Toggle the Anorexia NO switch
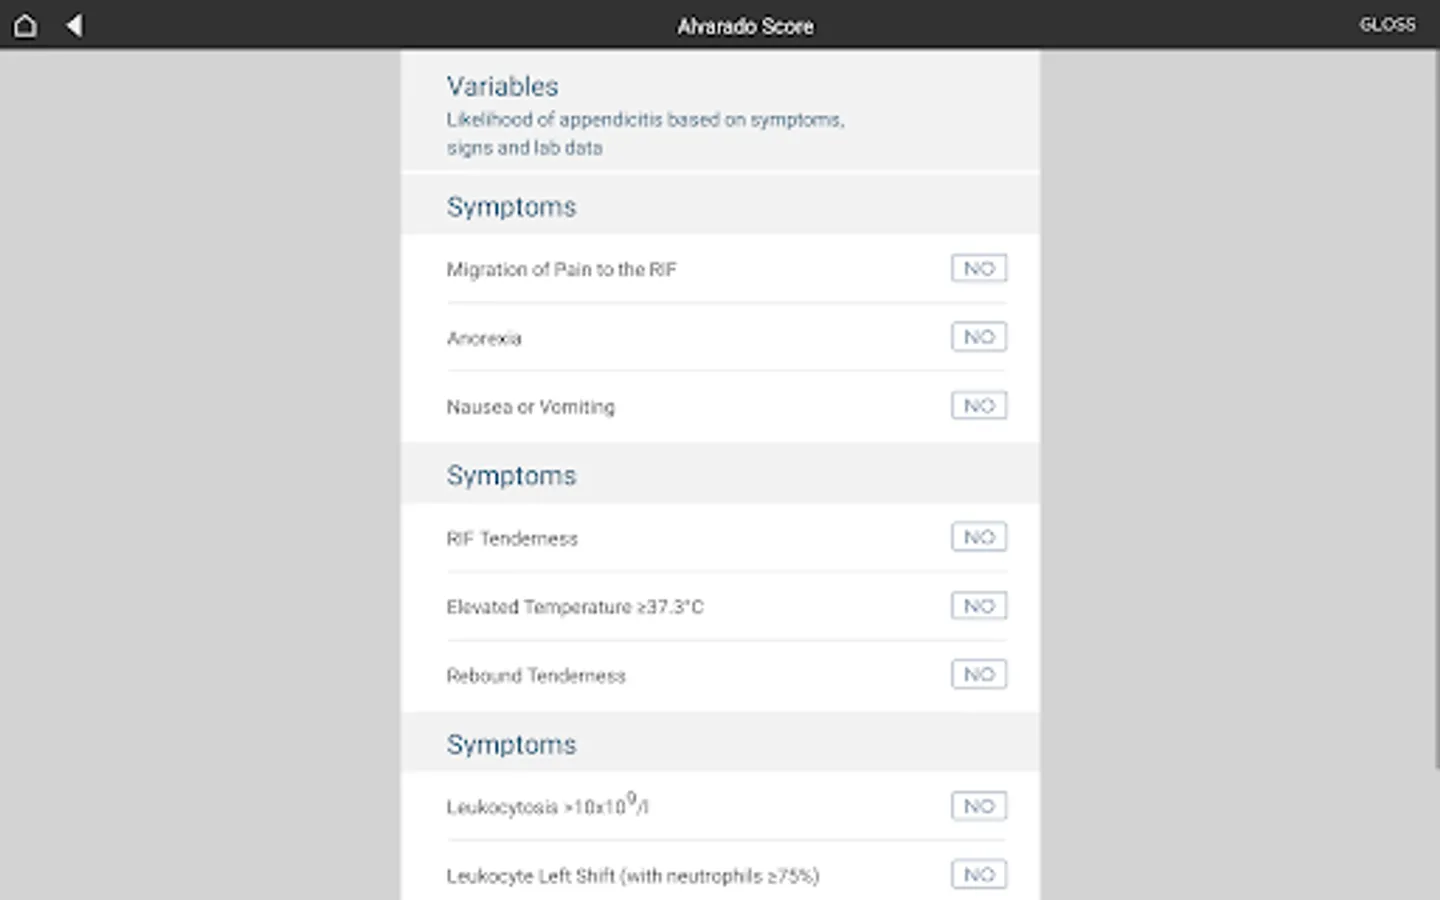Image resolution: width=1440 pixels, height=900 pixels. point(978,337)
